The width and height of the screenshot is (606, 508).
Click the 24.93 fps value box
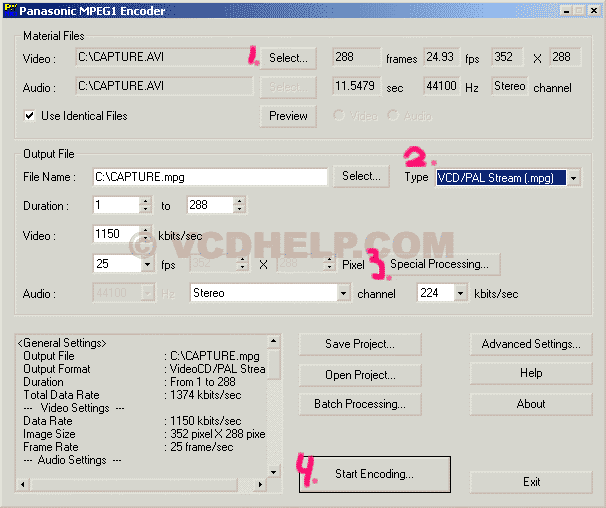pyautogui.click(x=441, y=57)
